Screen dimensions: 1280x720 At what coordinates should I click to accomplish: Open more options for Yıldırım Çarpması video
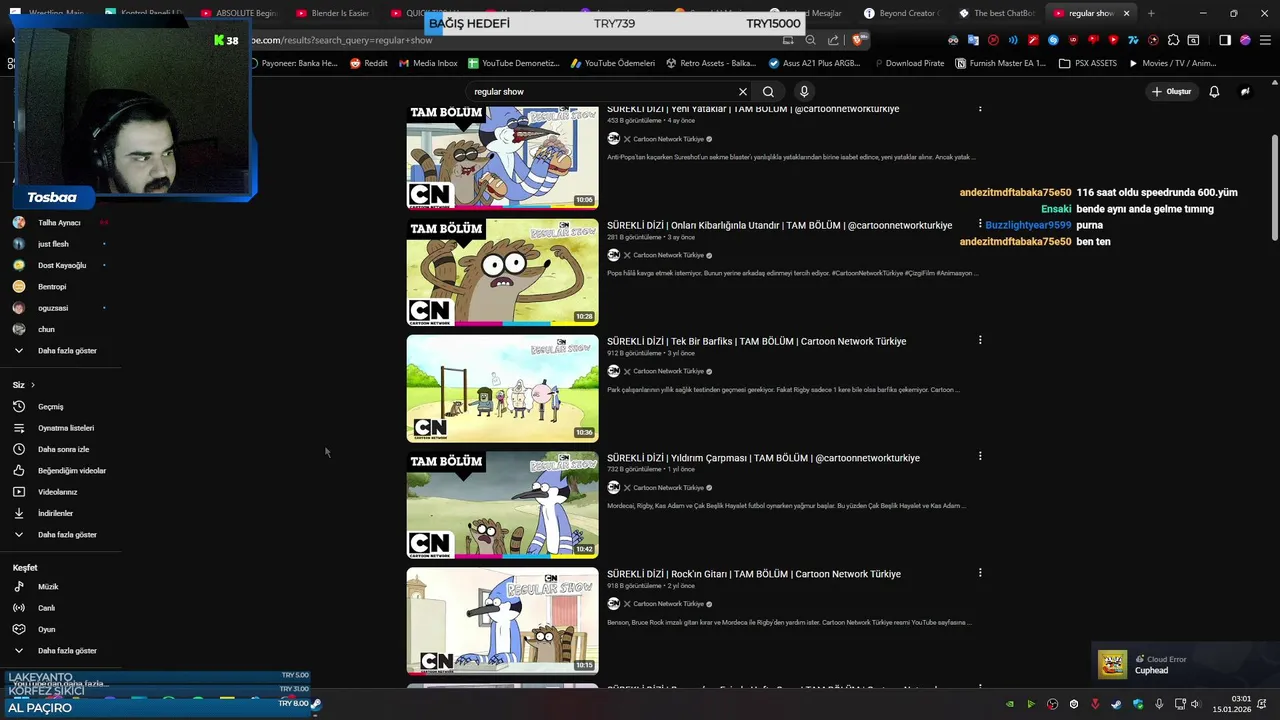point(980,456)
